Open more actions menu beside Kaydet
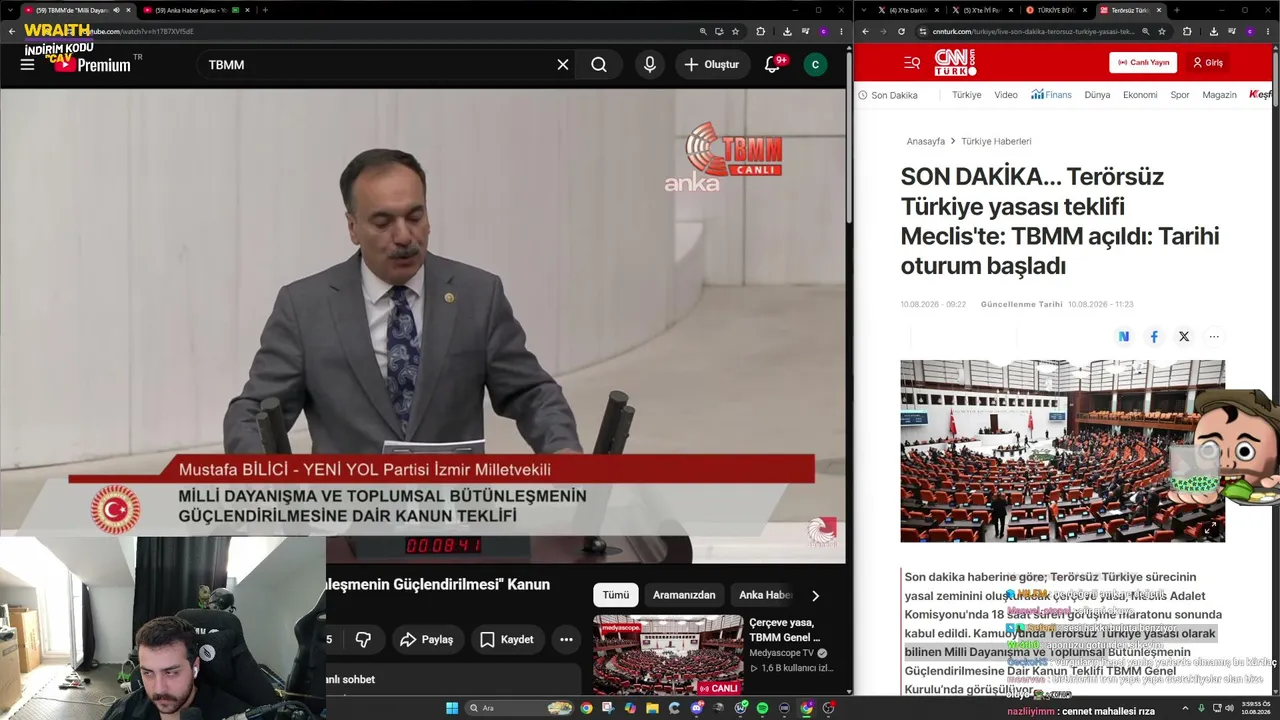Viewport: 1280px width, 720px height. (x=566, y=639)
